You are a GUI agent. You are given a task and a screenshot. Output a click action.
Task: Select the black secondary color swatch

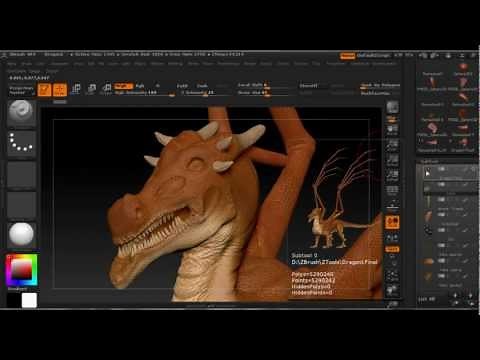[14, 300]
